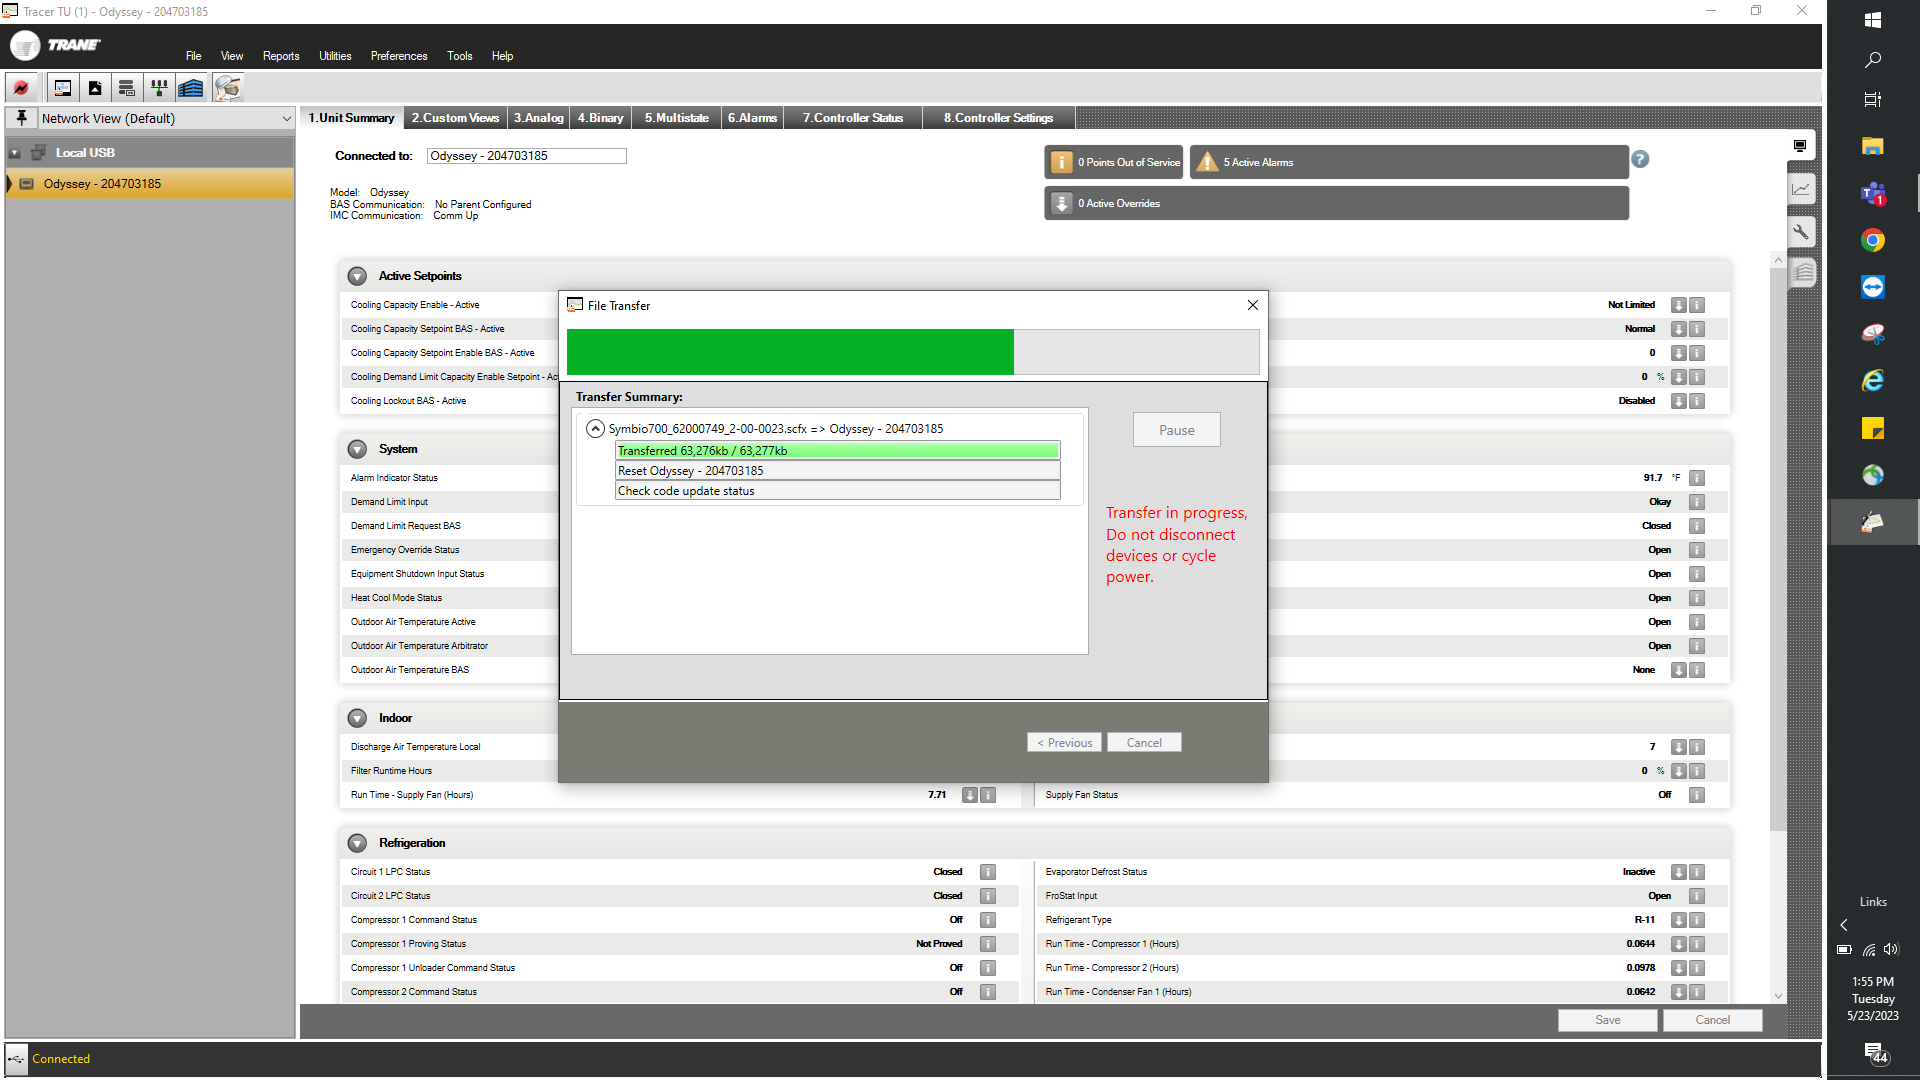Open the stacked servers device configuration icon
1920x1080 pixels.
pos(127,88)
